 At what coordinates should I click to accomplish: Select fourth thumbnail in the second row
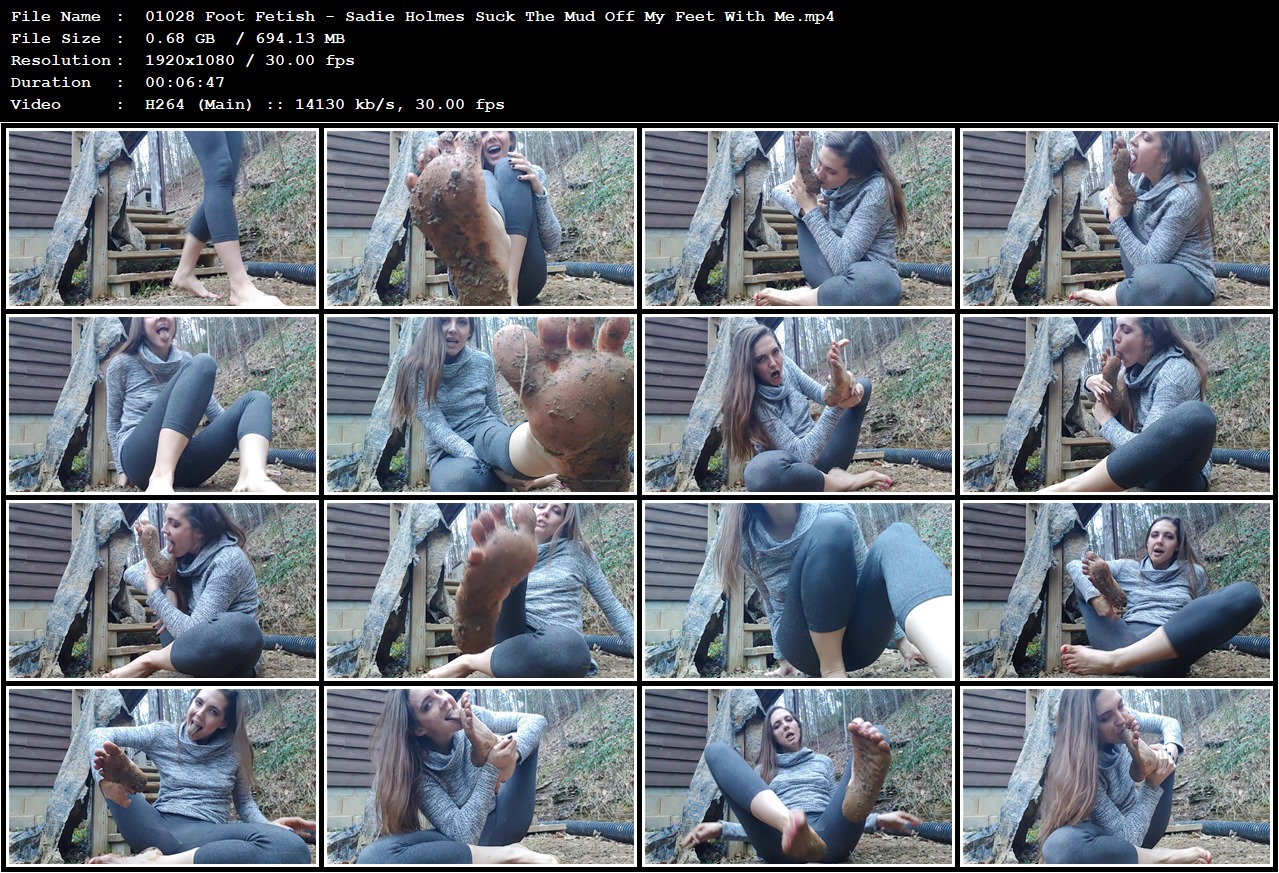(1117, 404)
